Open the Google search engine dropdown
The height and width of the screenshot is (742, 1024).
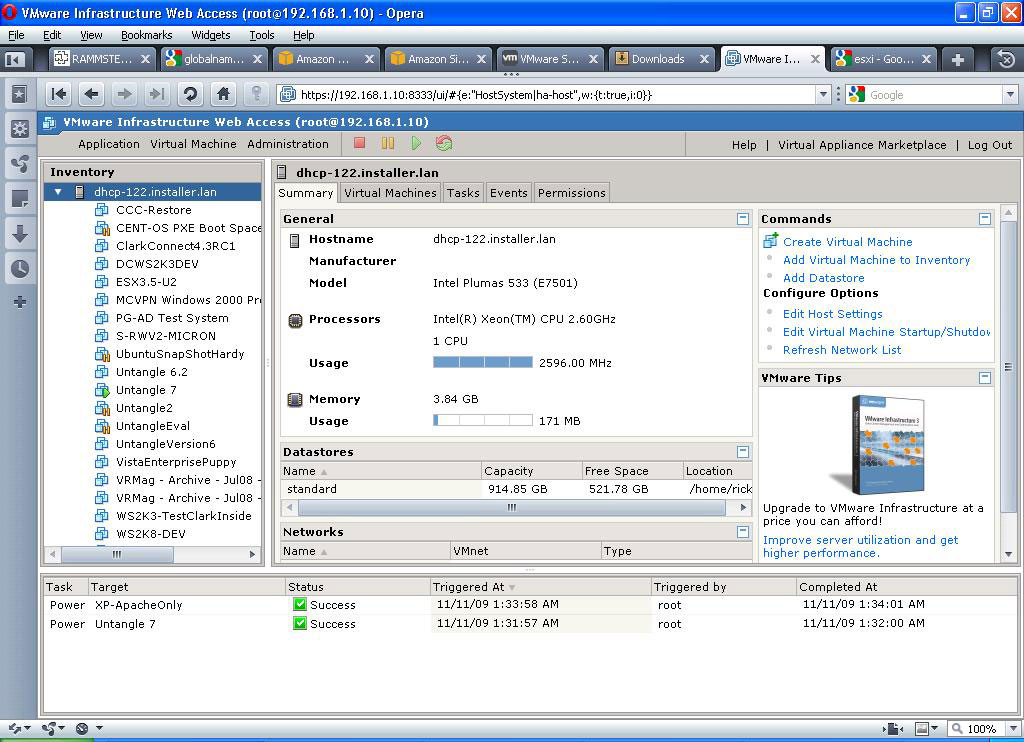[x=1010, y=95]
